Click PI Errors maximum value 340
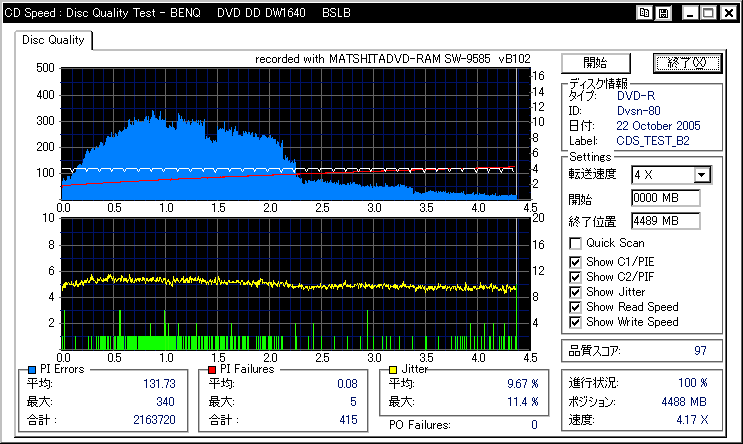 [x=165, y=402]
